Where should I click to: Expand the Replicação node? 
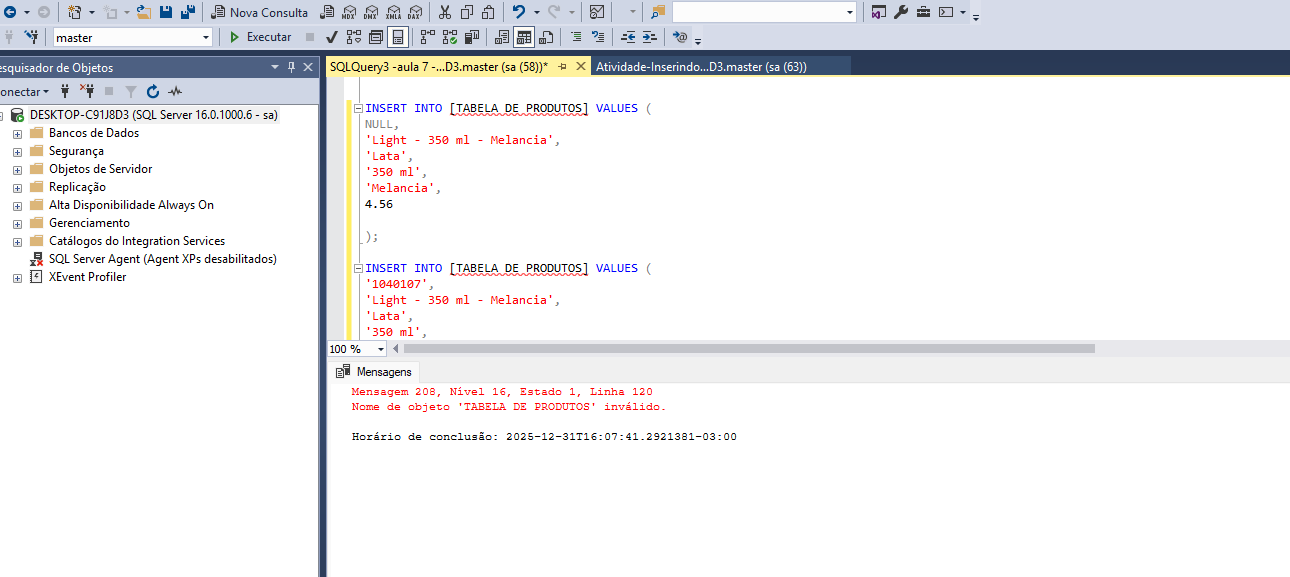click(x=17, y=187)
